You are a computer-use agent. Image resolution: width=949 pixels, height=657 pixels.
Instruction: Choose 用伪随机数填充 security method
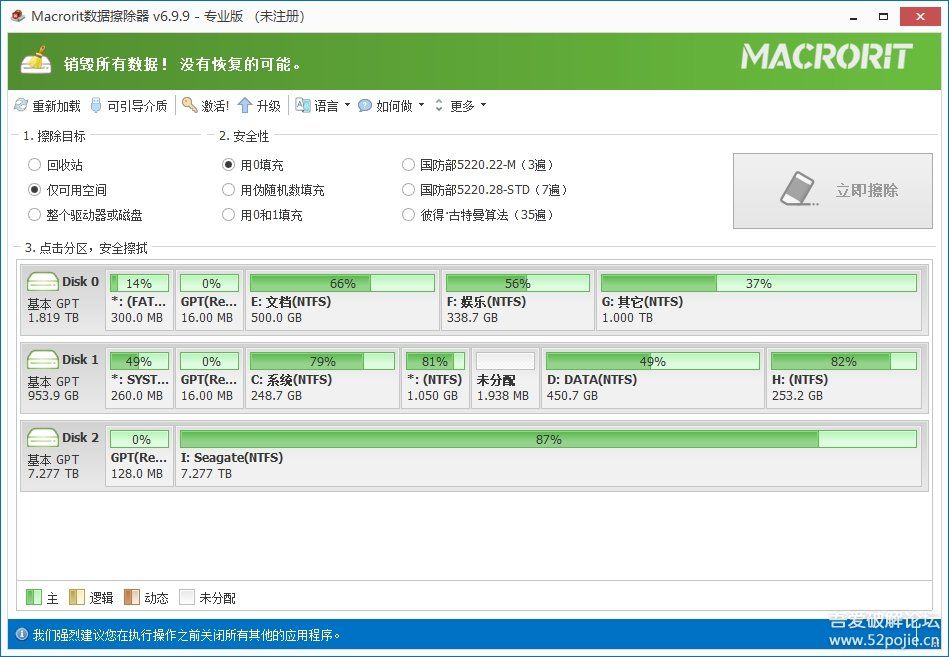(x=229, y=190)
